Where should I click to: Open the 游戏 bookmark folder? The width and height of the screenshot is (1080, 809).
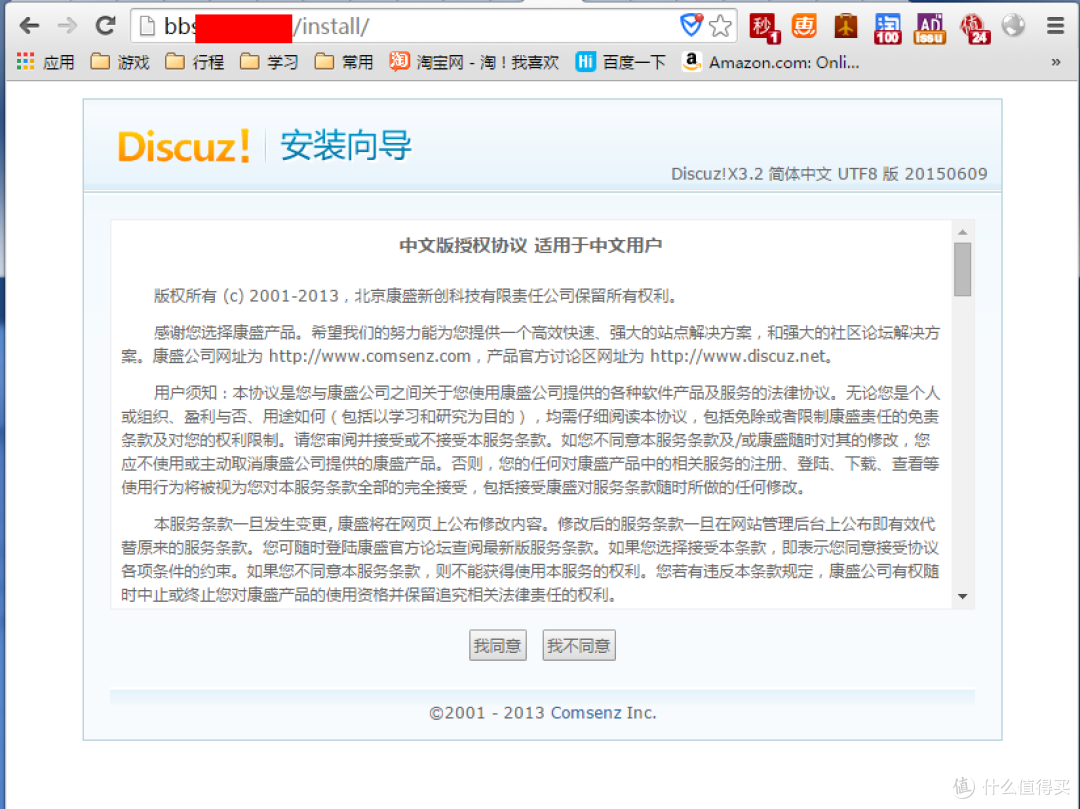(x=121, y=62)
